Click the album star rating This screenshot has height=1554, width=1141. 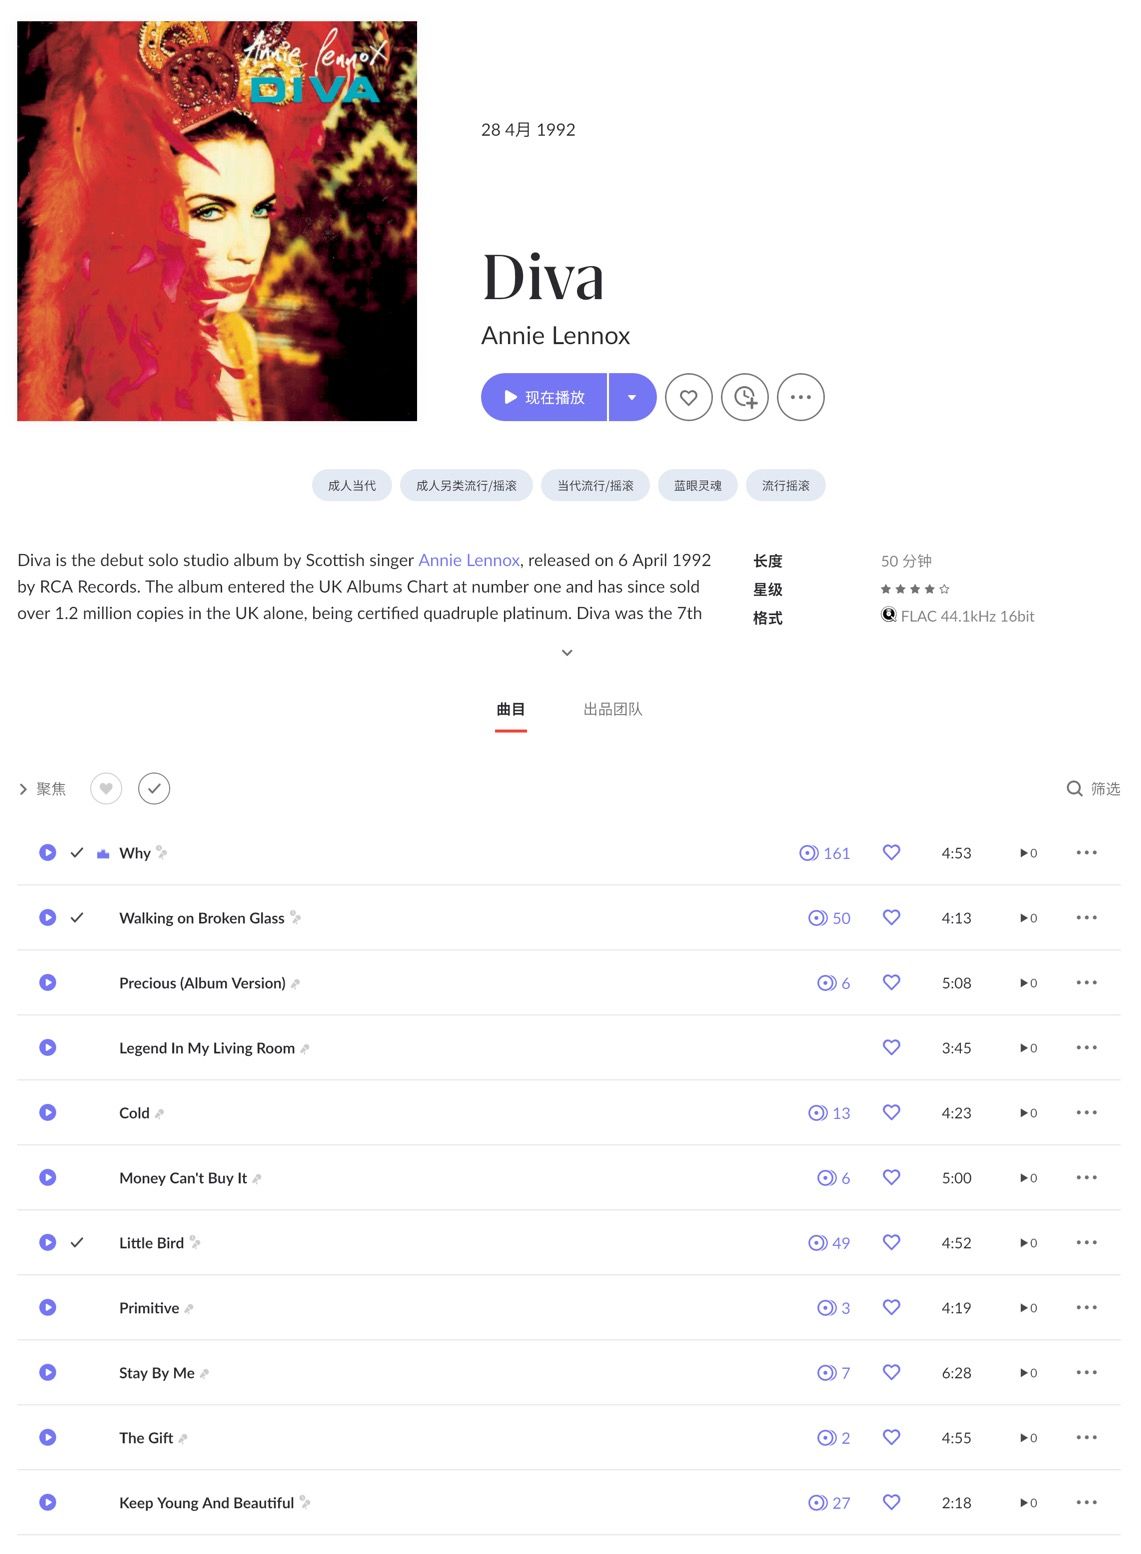[x=915, y=589]
